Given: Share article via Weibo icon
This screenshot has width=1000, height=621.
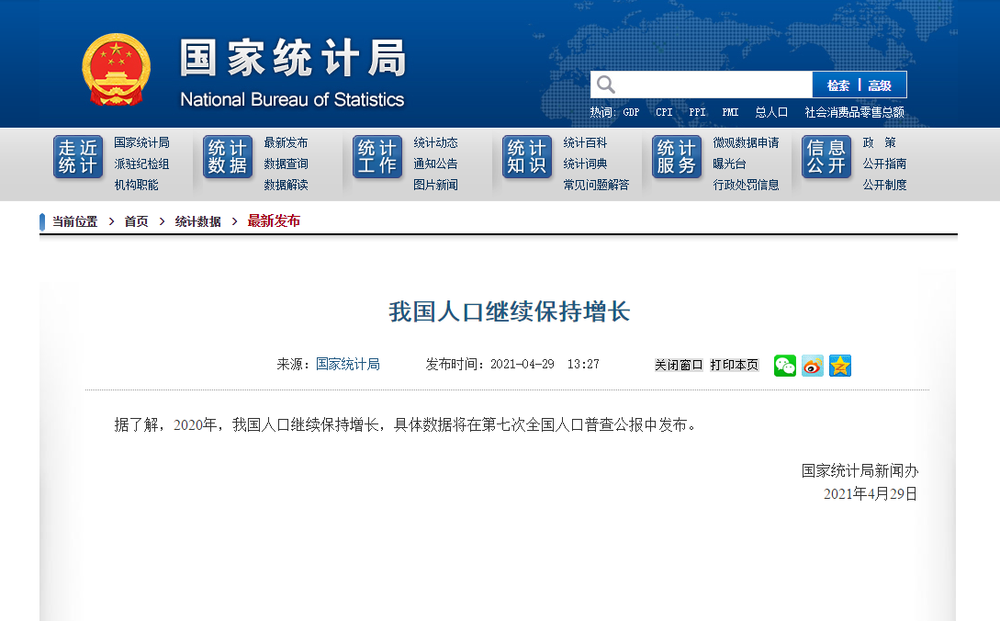Looking at the screenshot, I should coord(812,365).
